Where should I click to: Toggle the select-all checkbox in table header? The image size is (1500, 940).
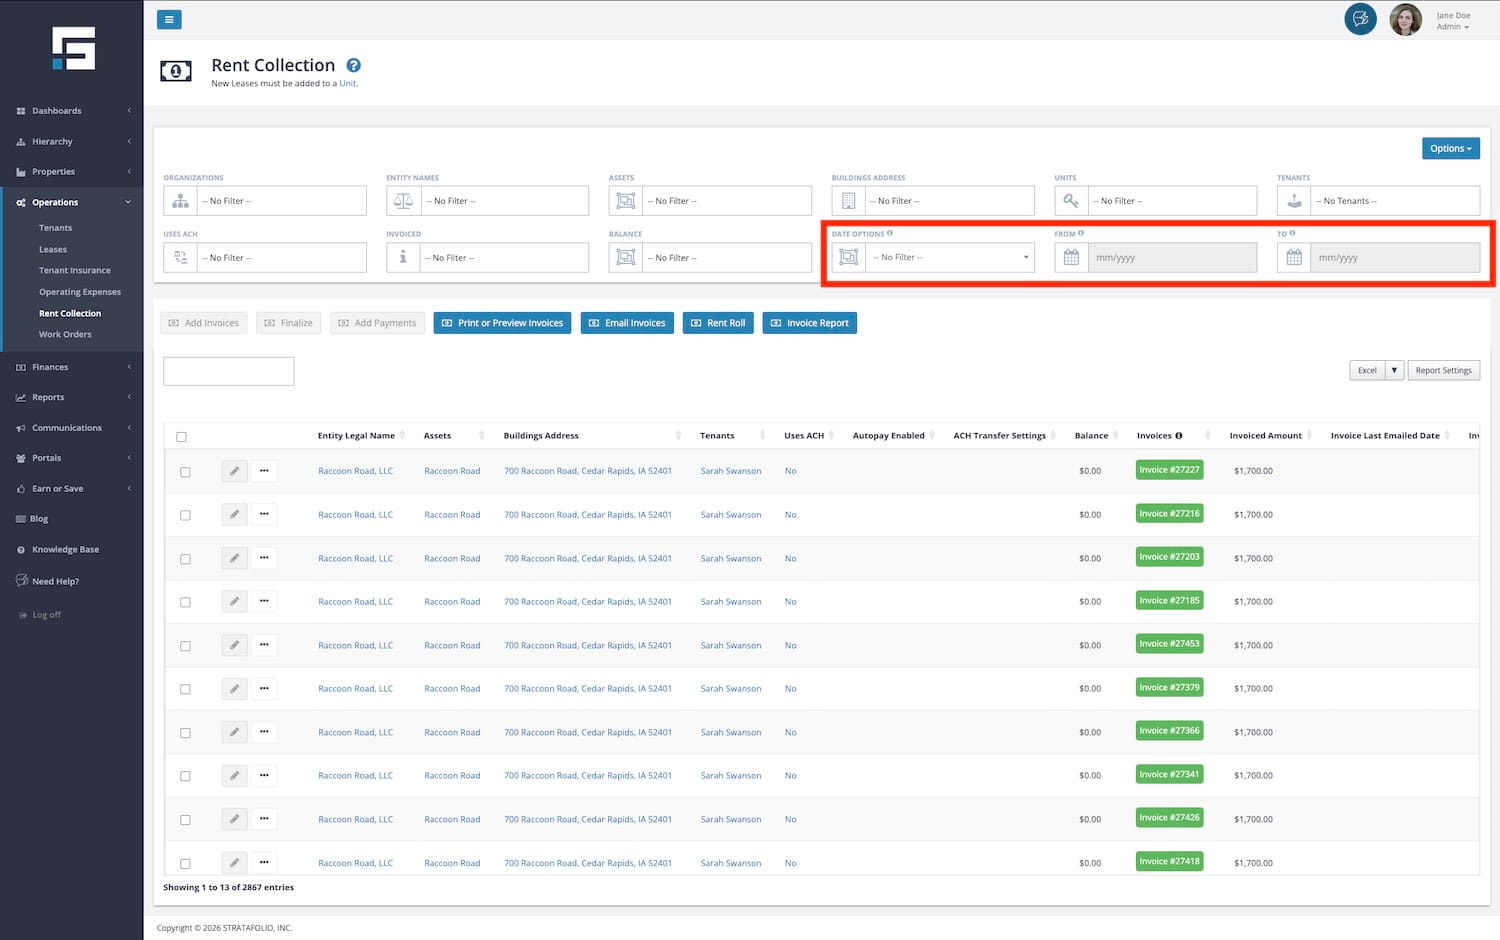181,437
